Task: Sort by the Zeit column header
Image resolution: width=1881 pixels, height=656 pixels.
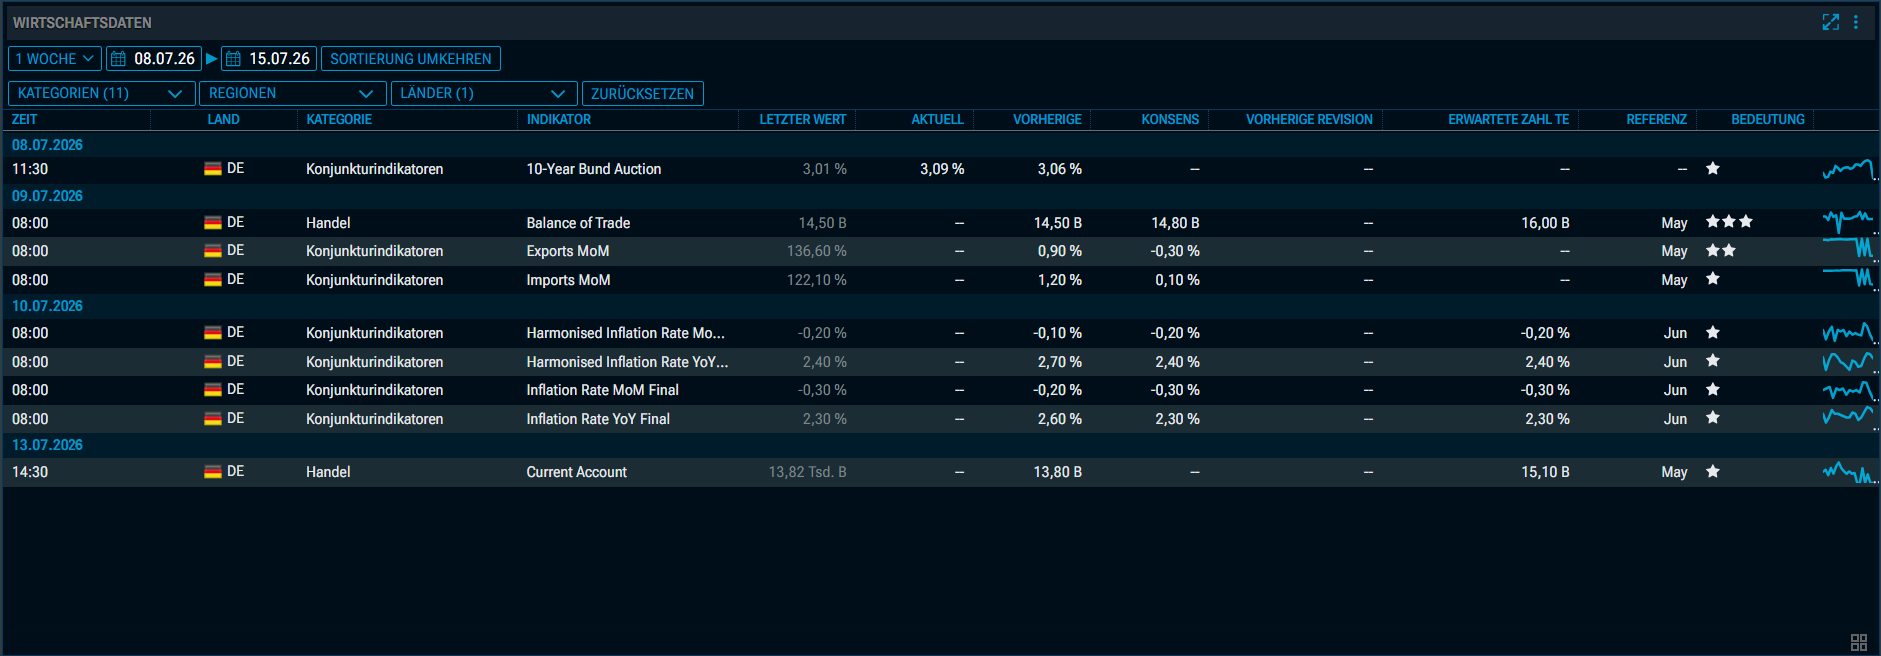Action: click(25, 119)
